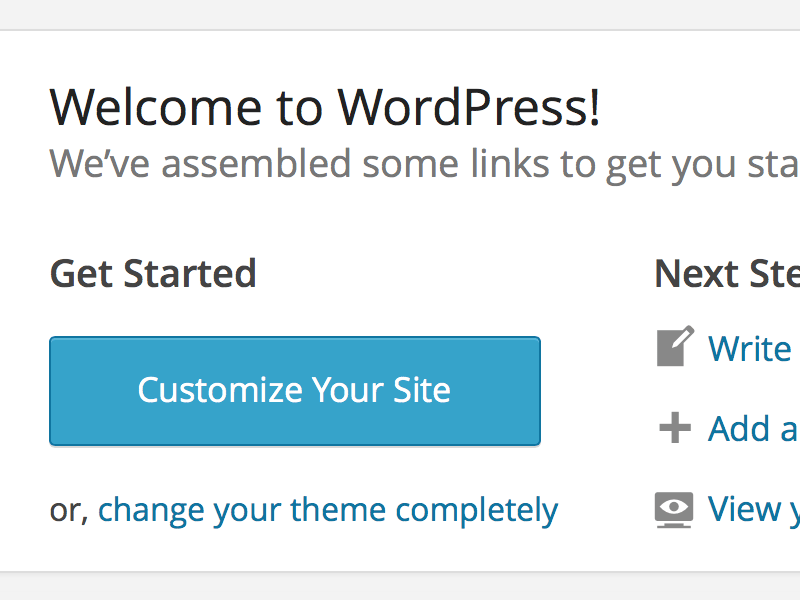Click the gray strip below the welcome panel
800x600 pixels.
click(400, 586)
